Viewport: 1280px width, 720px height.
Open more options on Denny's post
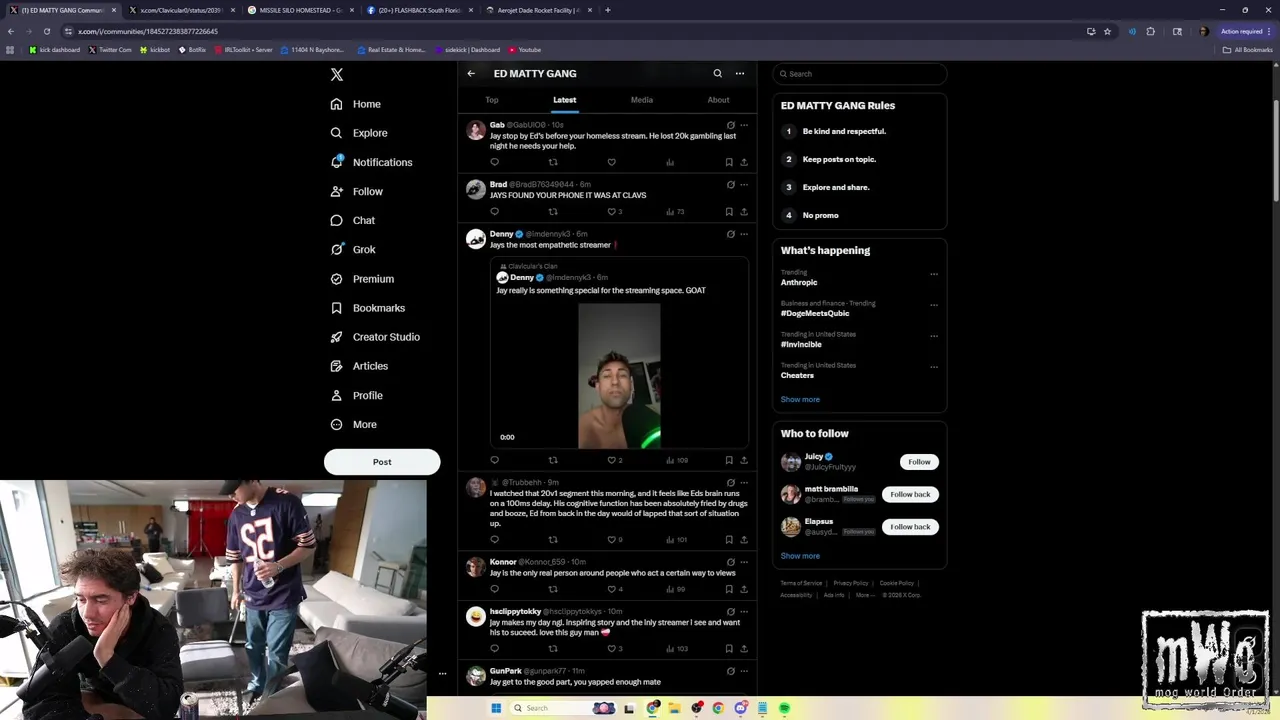(743, 234)
